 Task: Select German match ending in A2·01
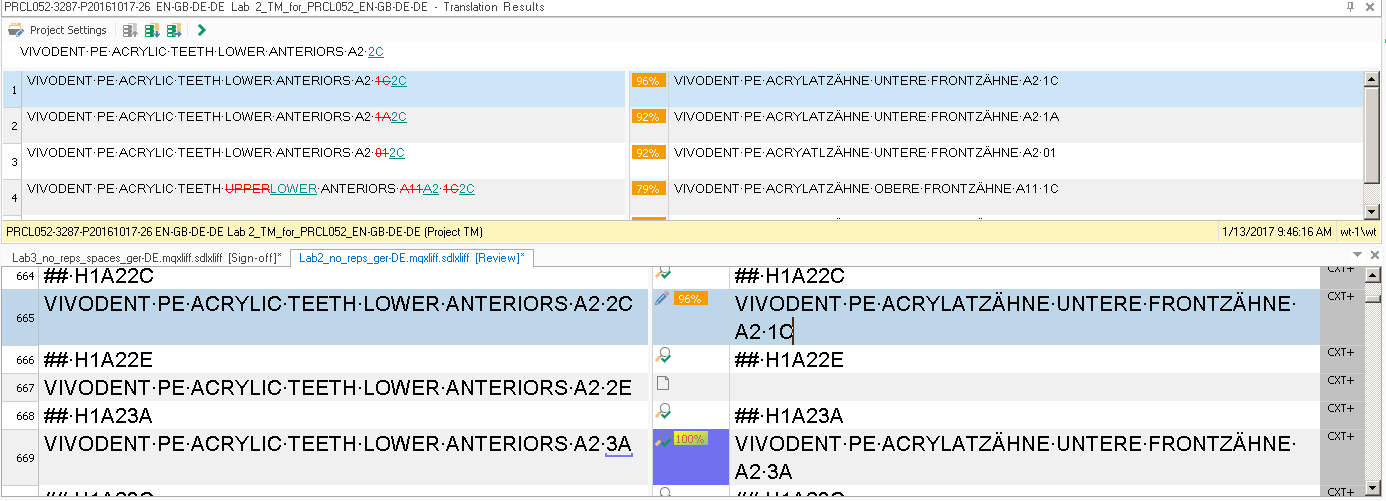pyautogui.click(x=865, y=153)
